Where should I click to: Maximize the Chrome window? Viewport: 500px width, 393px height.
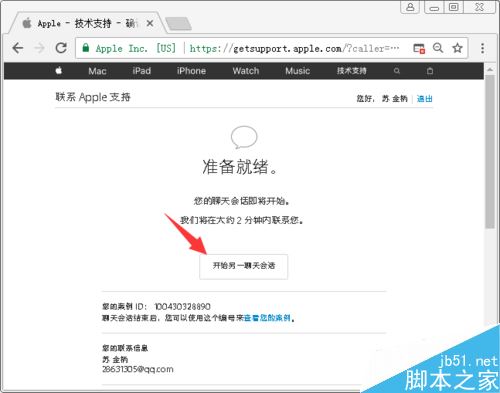[453, 7]
